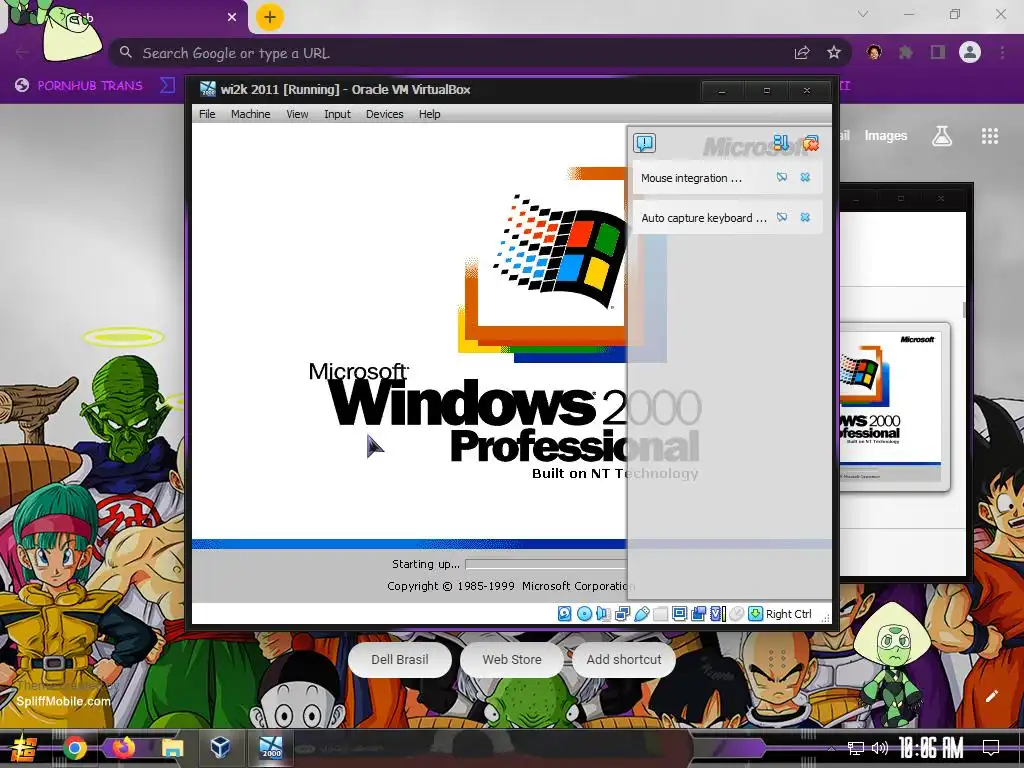Open the Search Labs flask icon
The image size is (1024, 768).
(942, 136)
